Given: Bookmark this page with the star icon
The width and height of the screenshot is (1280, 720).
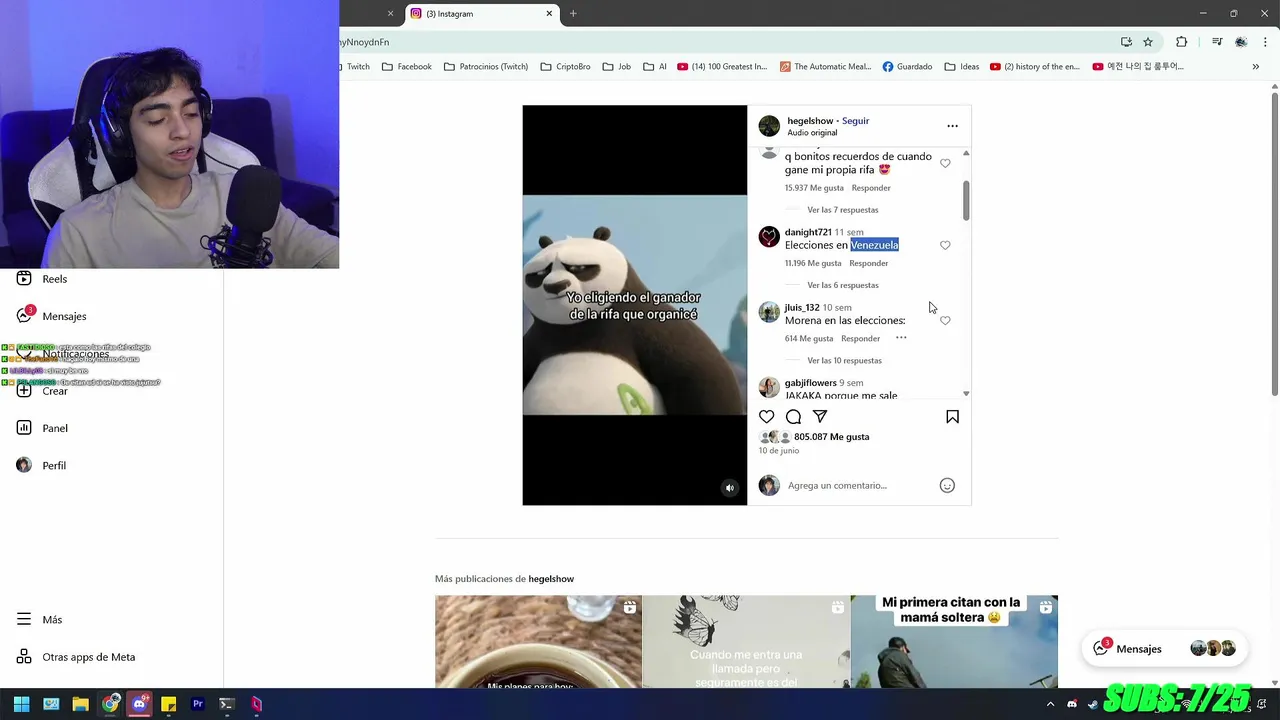Looking at the screenshot, I should [x=1148, y=42].
